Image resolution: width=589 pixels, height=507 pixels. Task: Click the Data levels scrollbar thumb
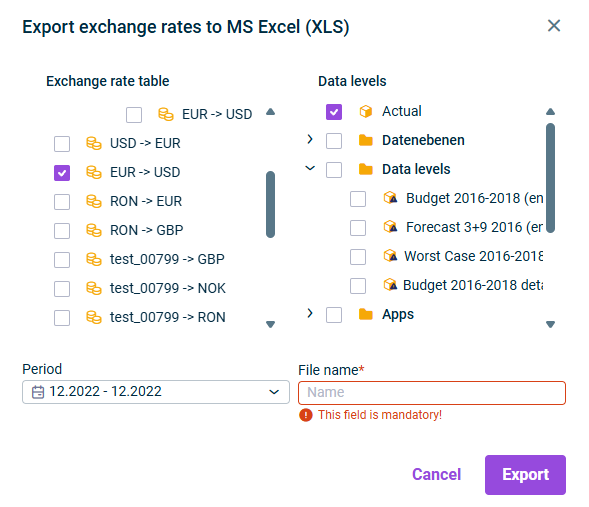tap(550, 178)
